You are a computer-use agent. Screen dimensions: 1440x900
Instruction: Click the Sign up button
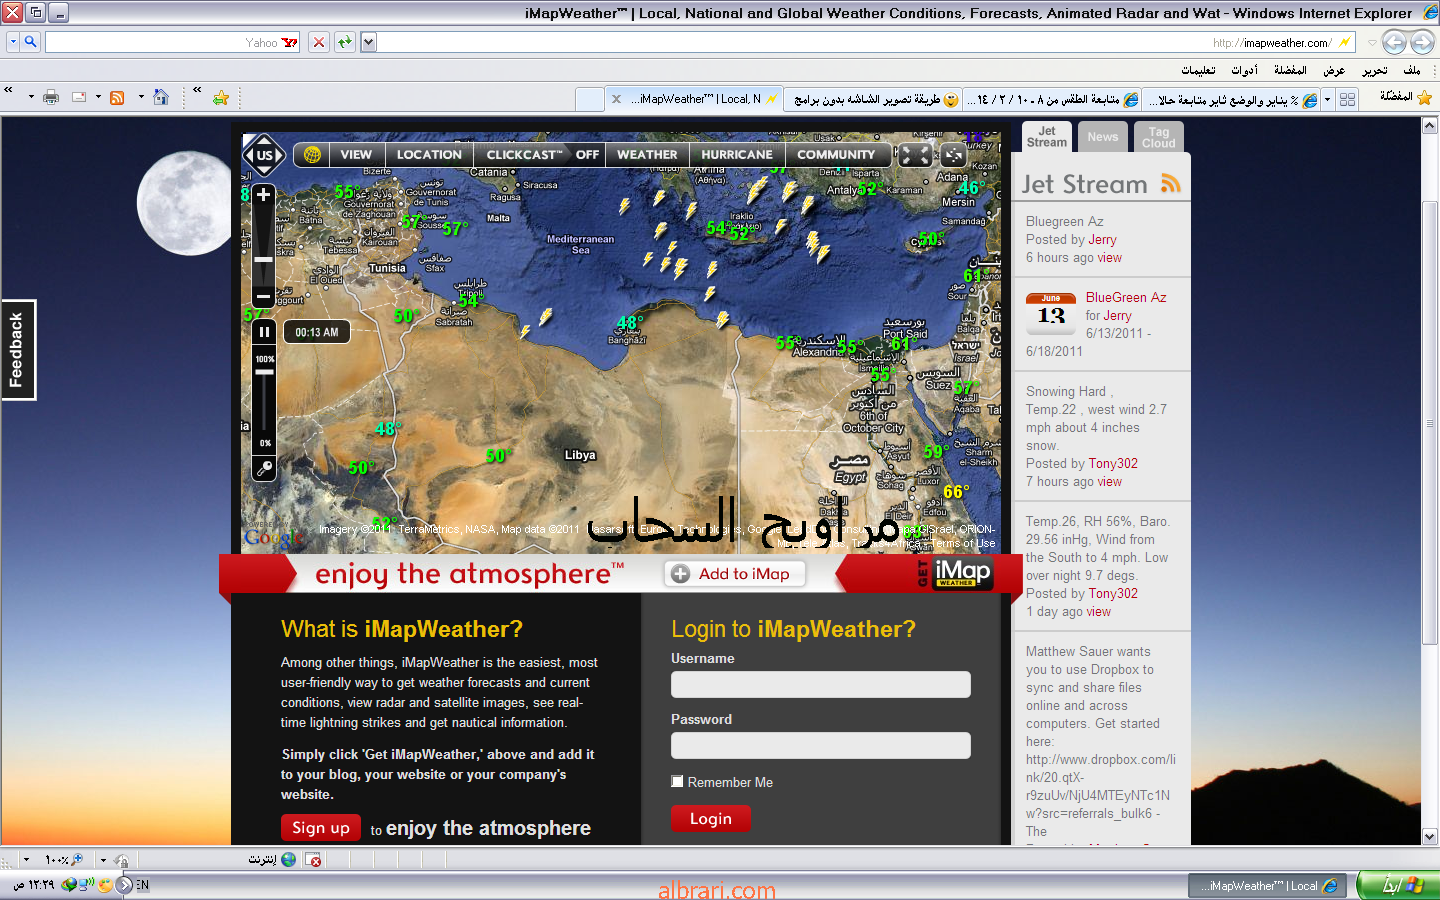click(x=321, y=827)
